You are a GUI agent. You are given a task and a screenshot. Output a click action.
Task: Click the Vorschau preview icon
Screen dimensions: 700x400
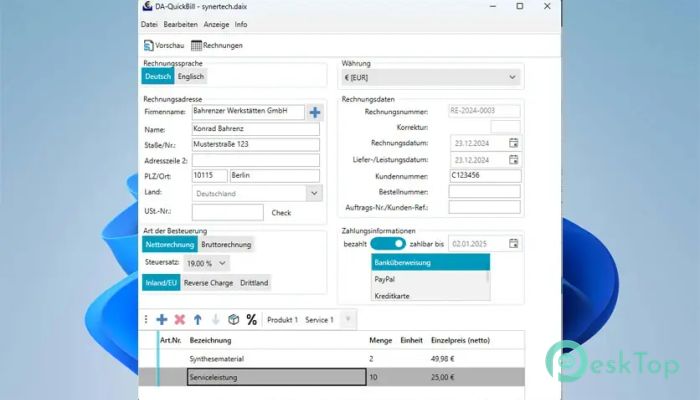[149, 45]
